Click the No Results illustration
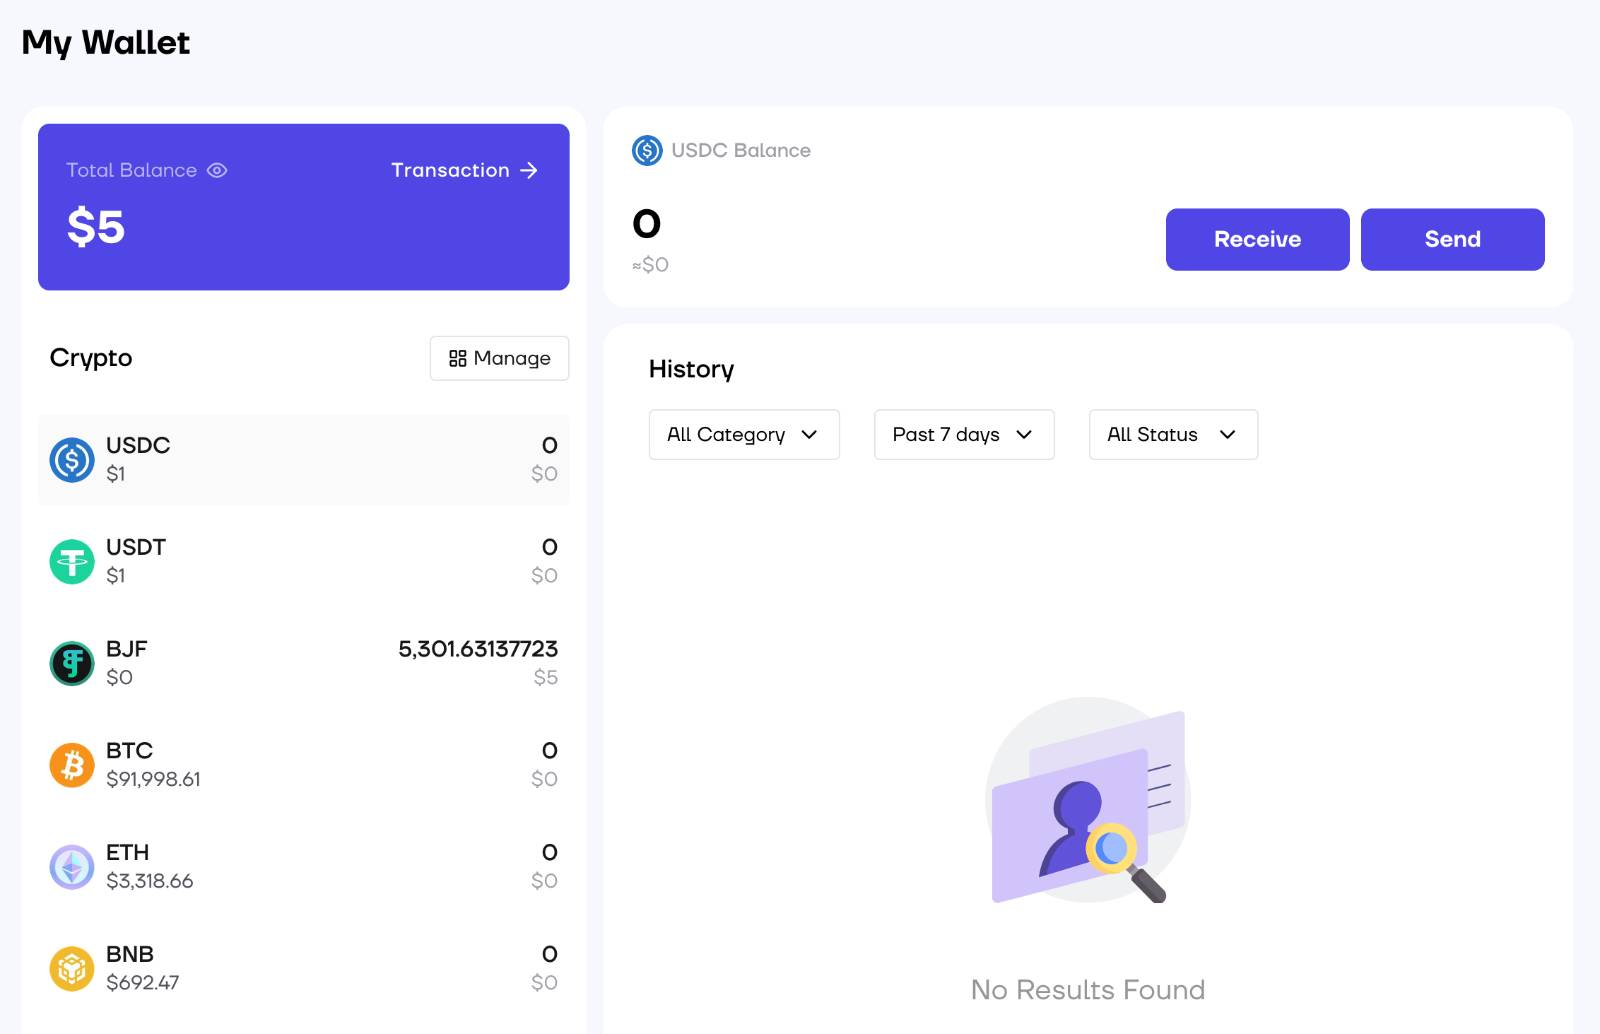The width and height of the screenshot is (1600, 1034). (1088, 801)
